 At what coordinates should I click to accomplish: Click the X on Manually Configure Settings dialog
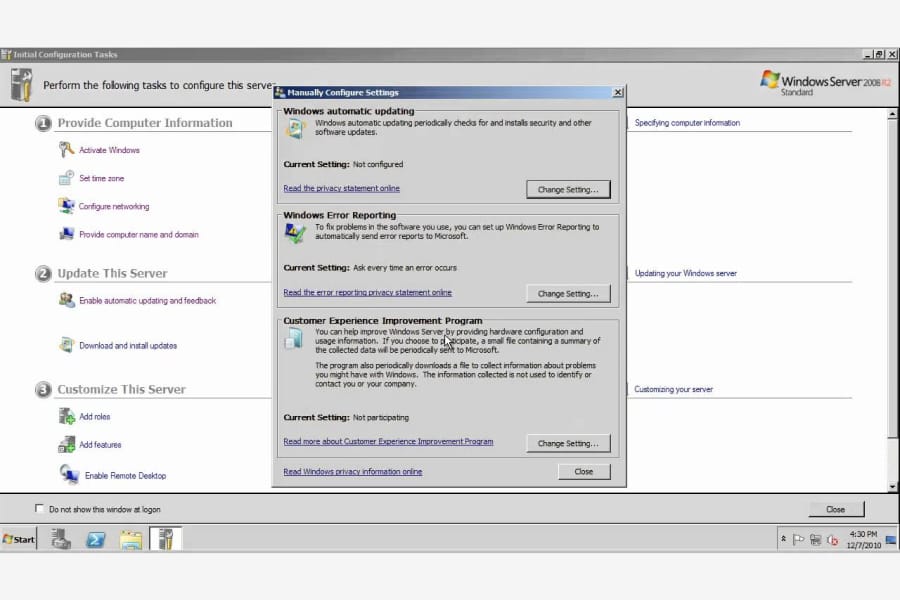click(x=618, y=92)
